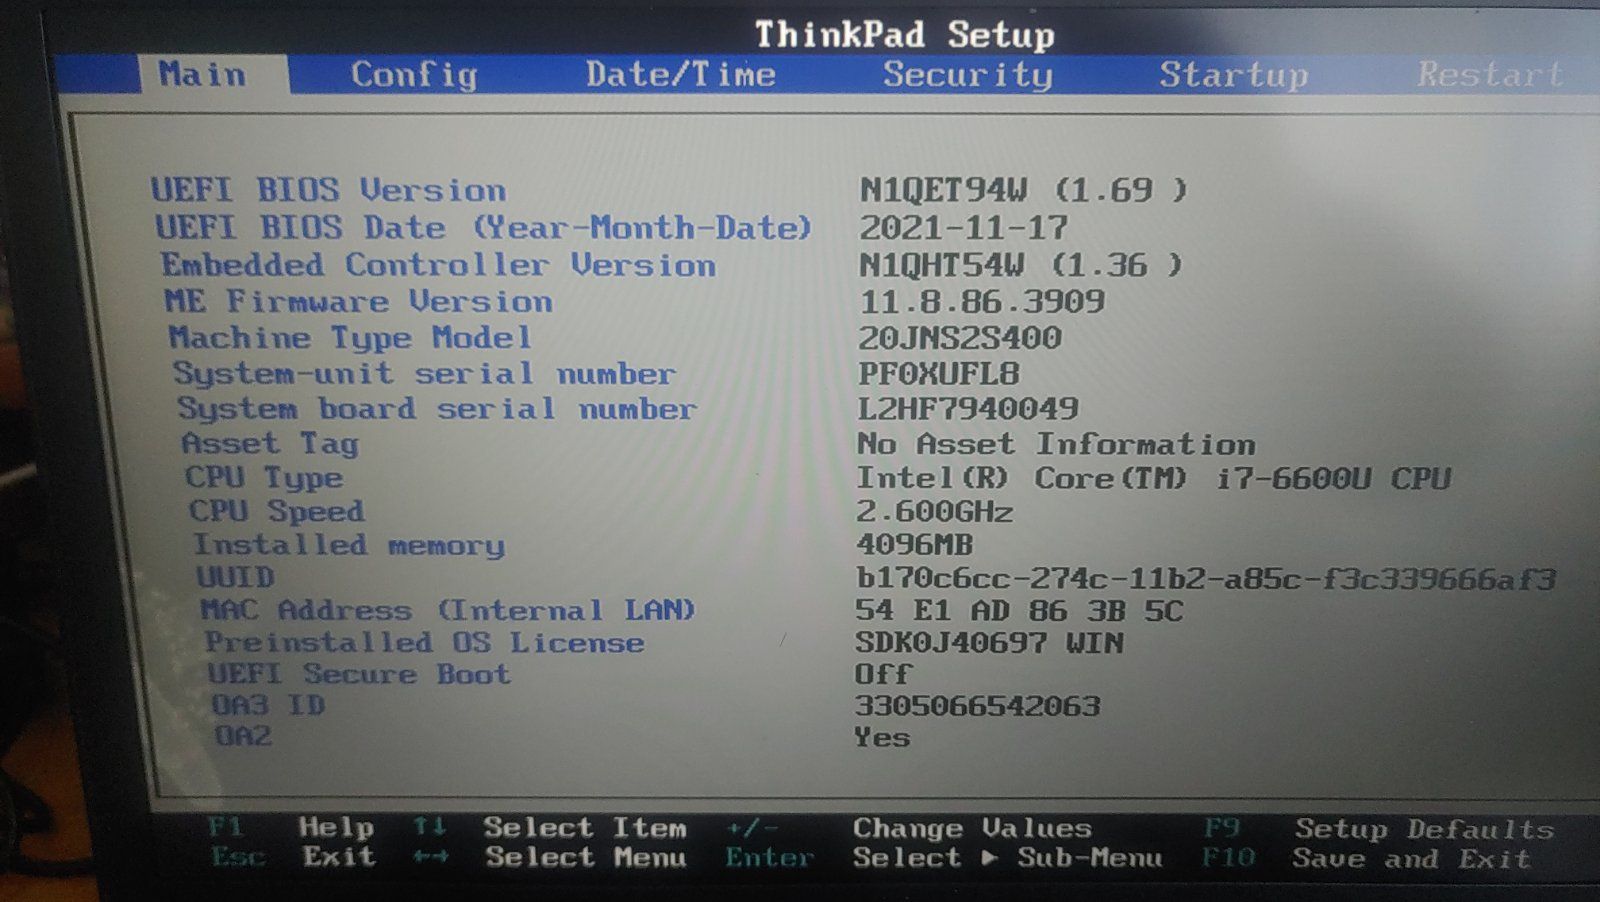Open the Config tab
The height and width of the screenshot is (902, 1600).
pos(414,75)
